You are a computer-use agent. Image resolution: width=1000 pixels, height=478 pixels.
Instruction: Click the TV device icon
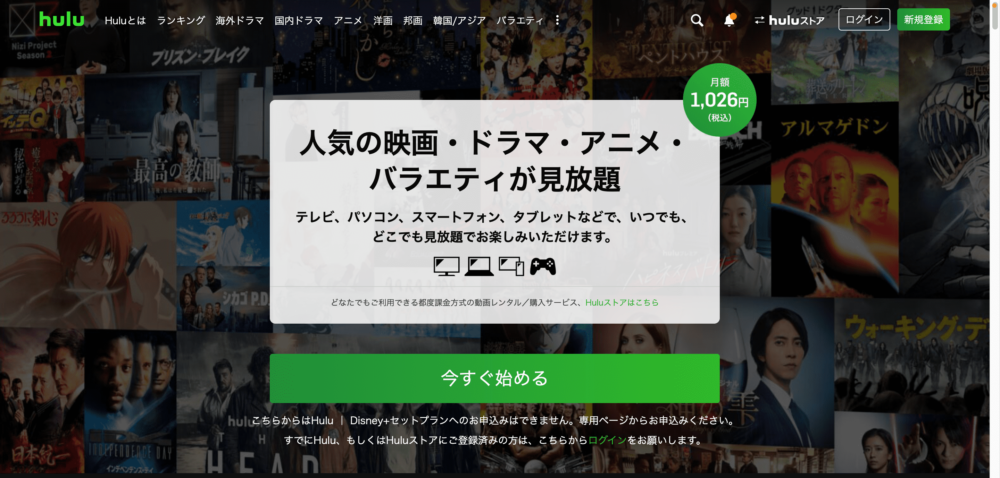[446, 266]
